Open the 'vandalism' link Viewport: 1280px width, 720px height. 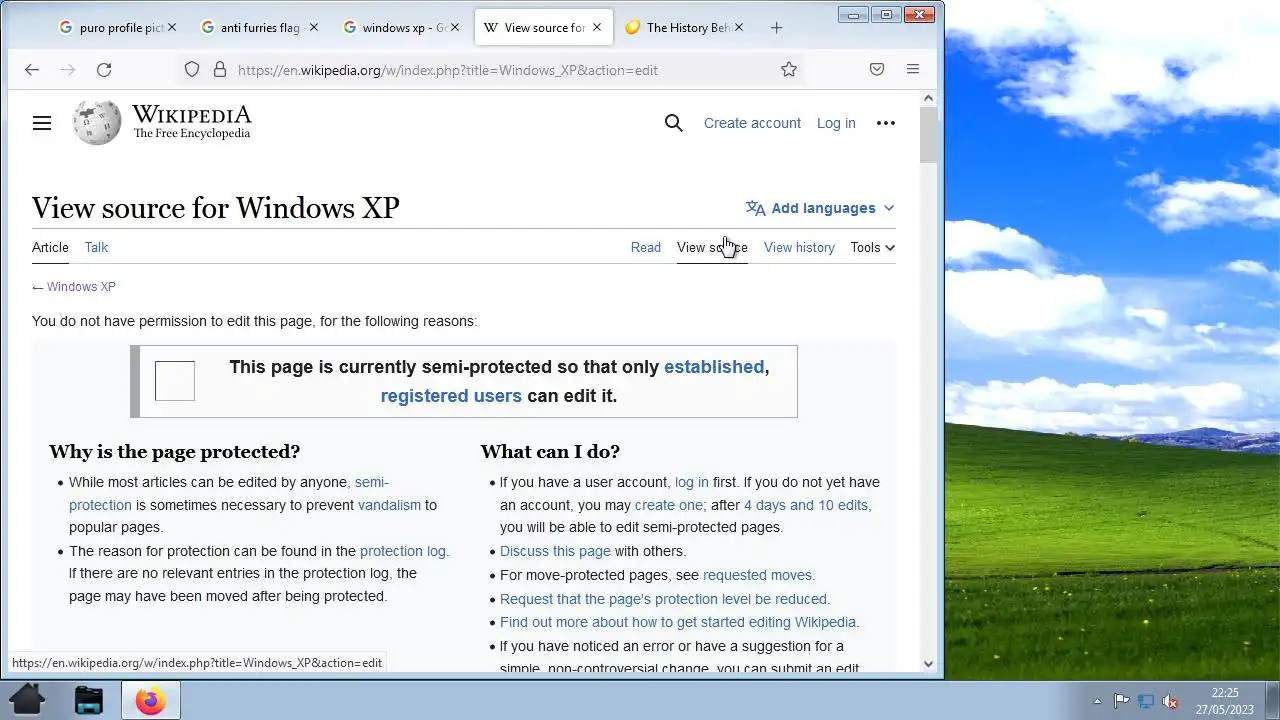389,505
